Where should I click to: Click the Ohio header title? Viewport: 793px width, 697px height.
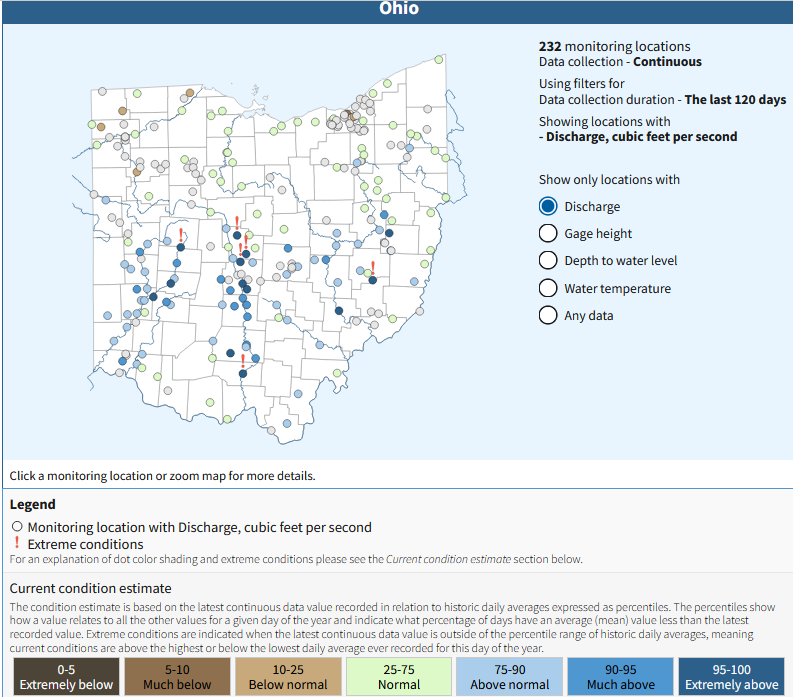399,8
